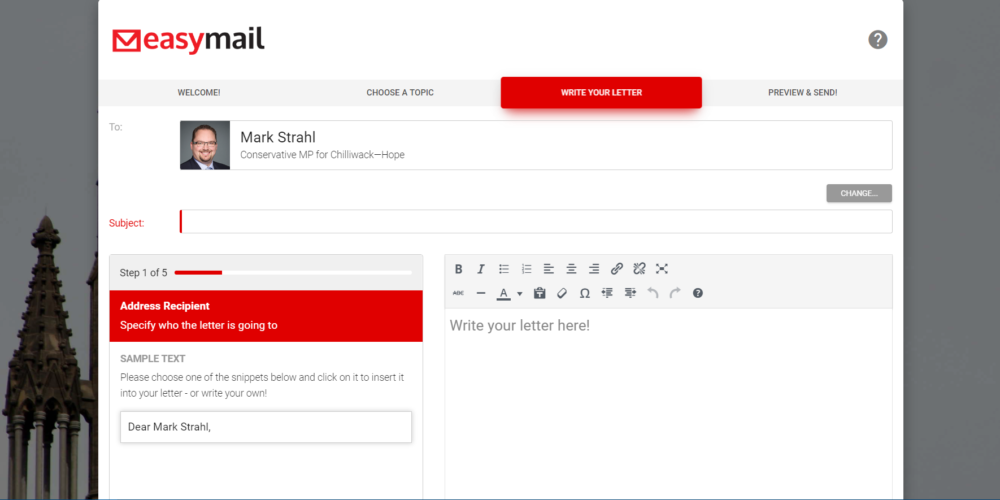Insert a bulleted list
The height and width of the screenshot is (500, 1000).
pos(504,269)
